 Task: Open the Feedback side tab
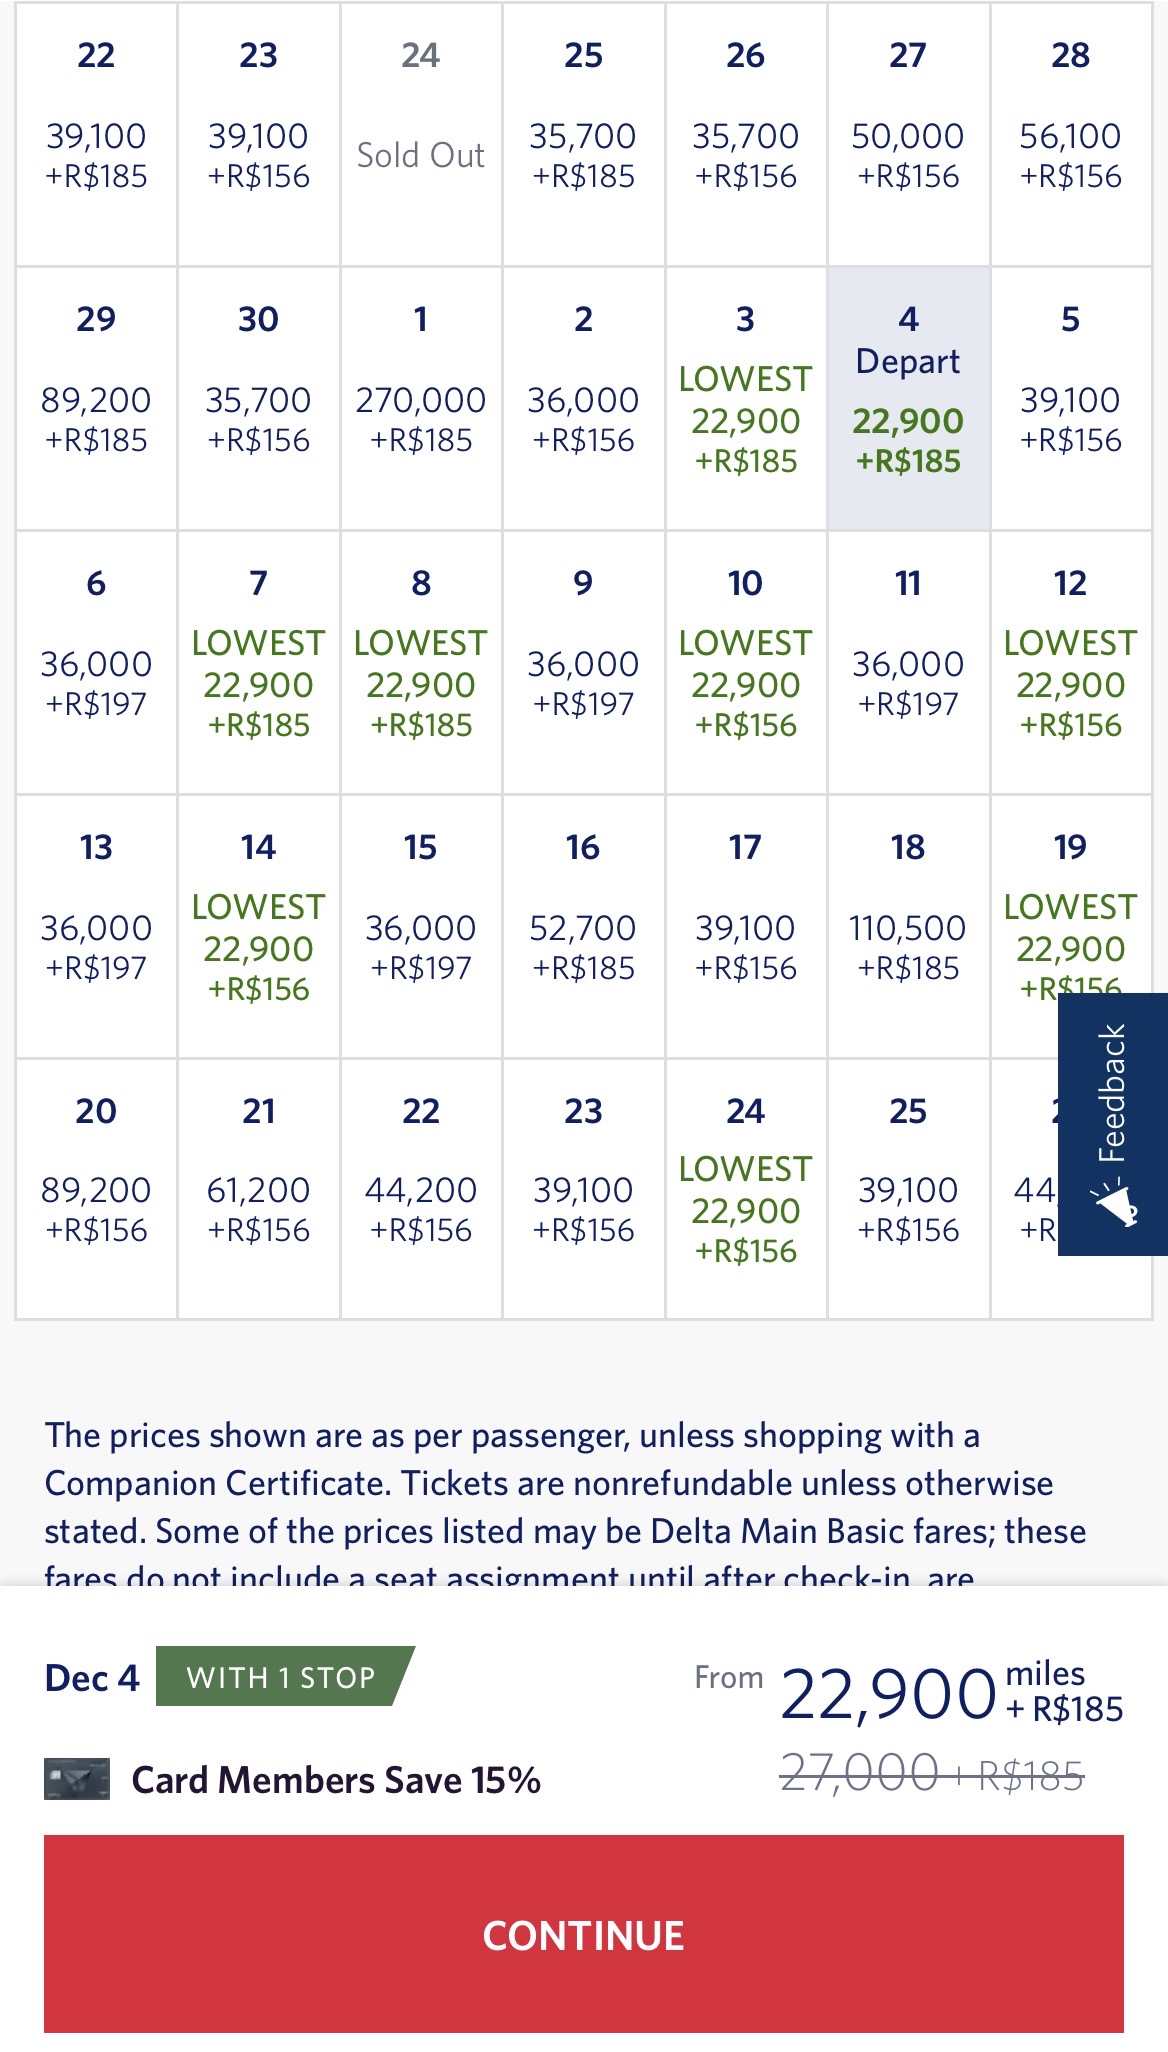(1113, 1124)
